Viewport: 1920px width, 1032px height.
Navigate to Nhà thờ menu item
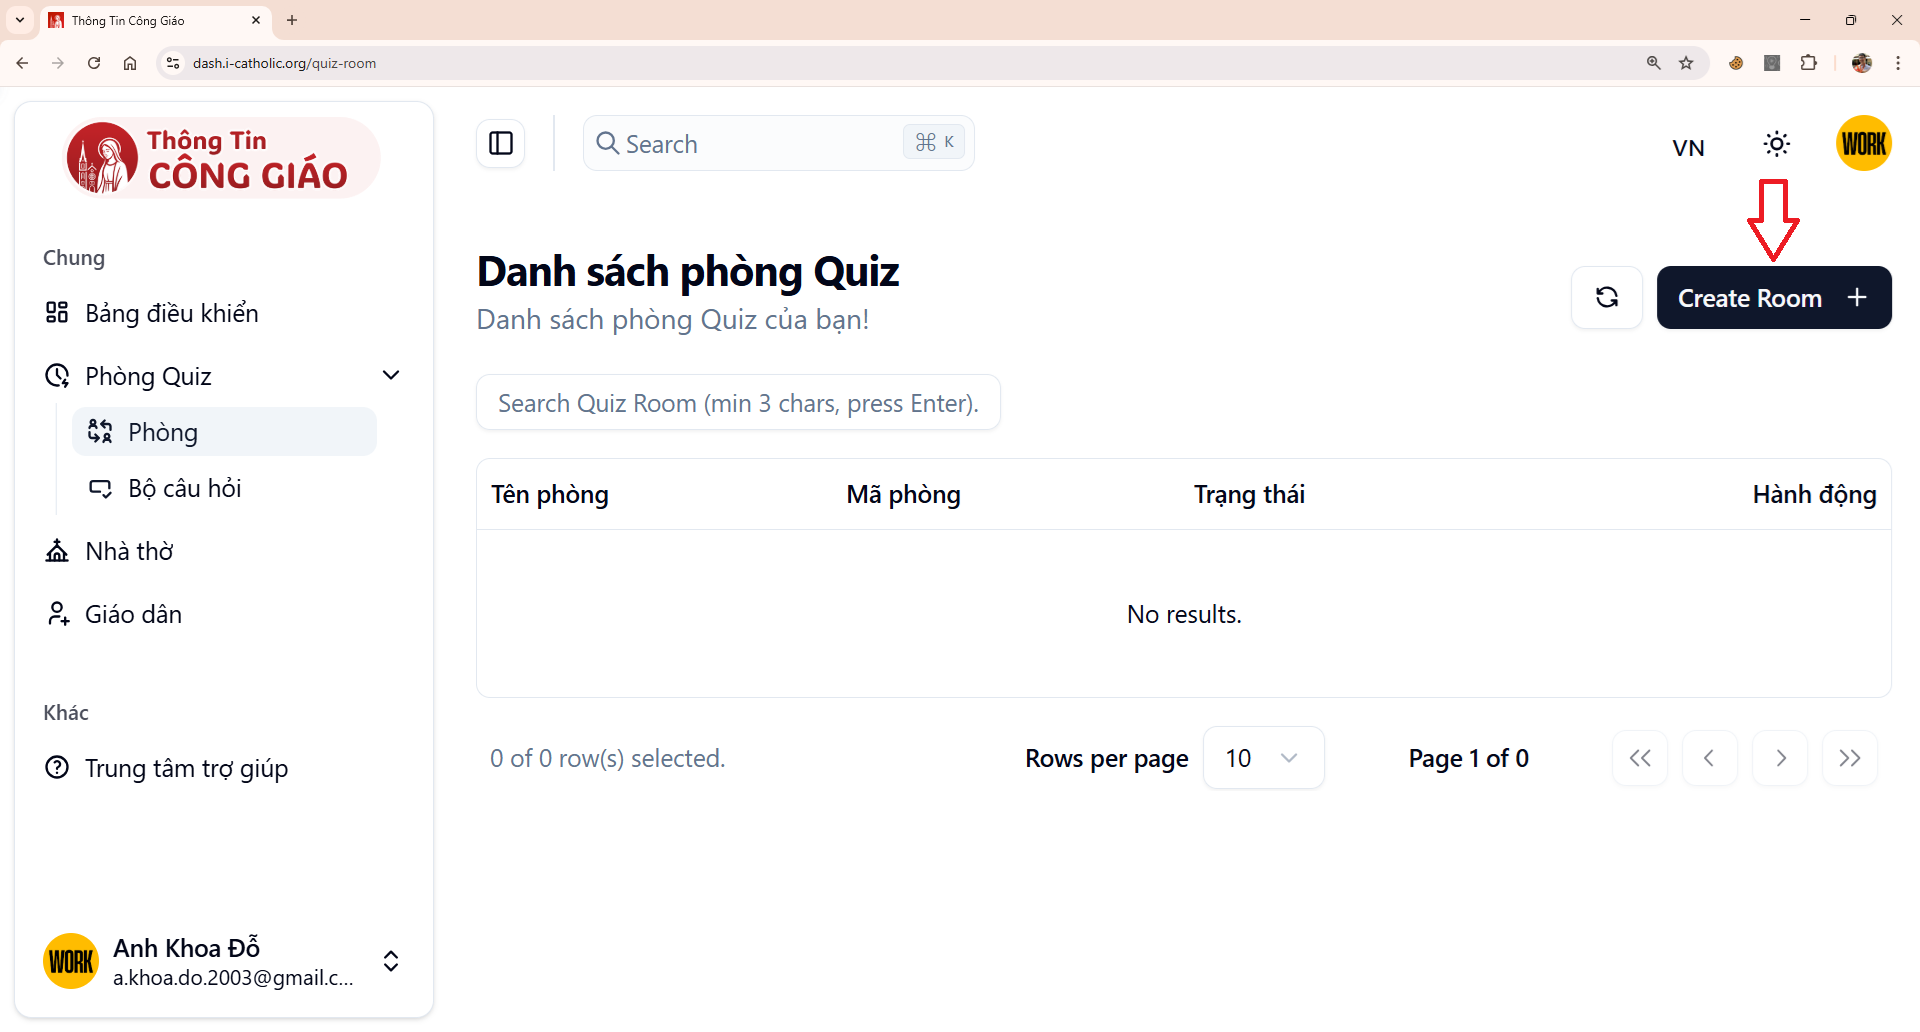tap(129, 551)
